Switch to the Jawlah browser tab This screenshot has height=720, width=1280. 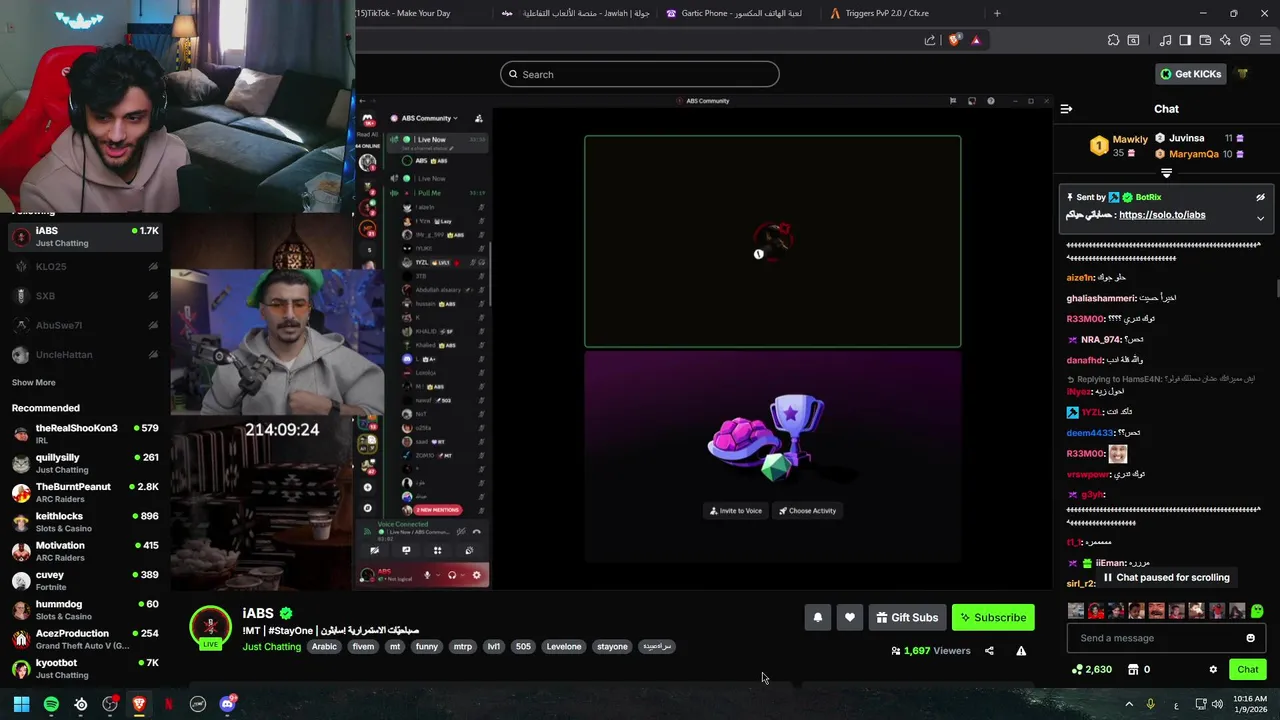point(575,13)
